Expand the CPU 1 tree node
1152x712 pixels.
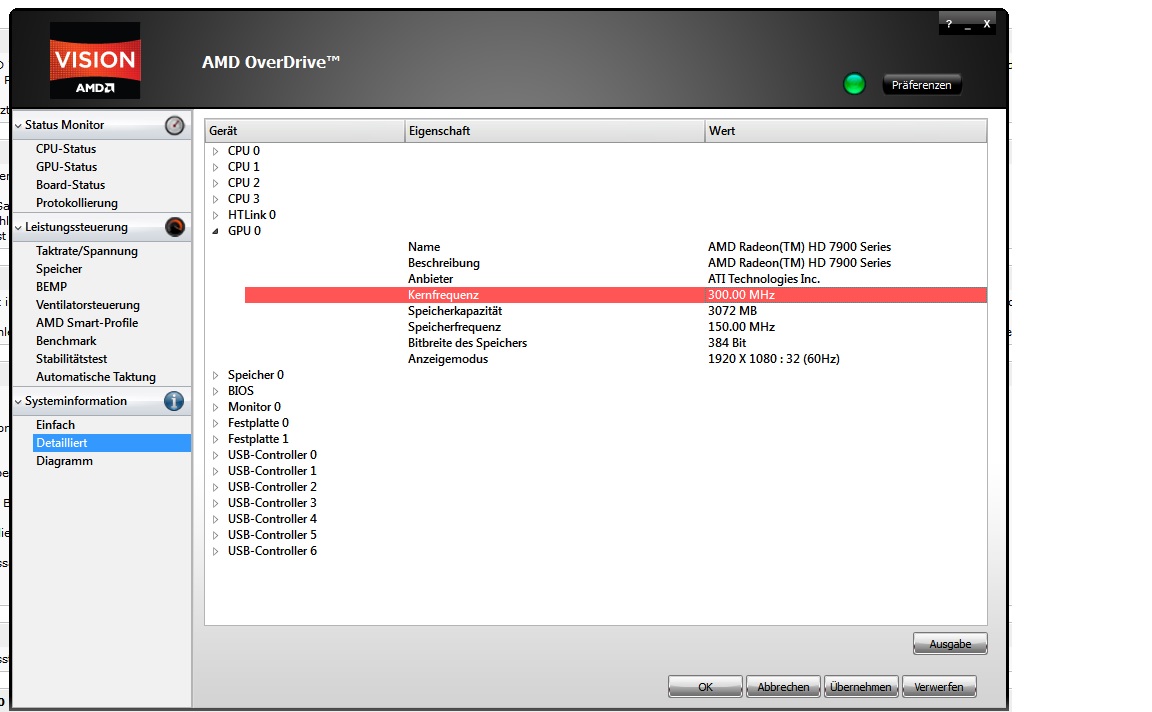pos(215,167)
